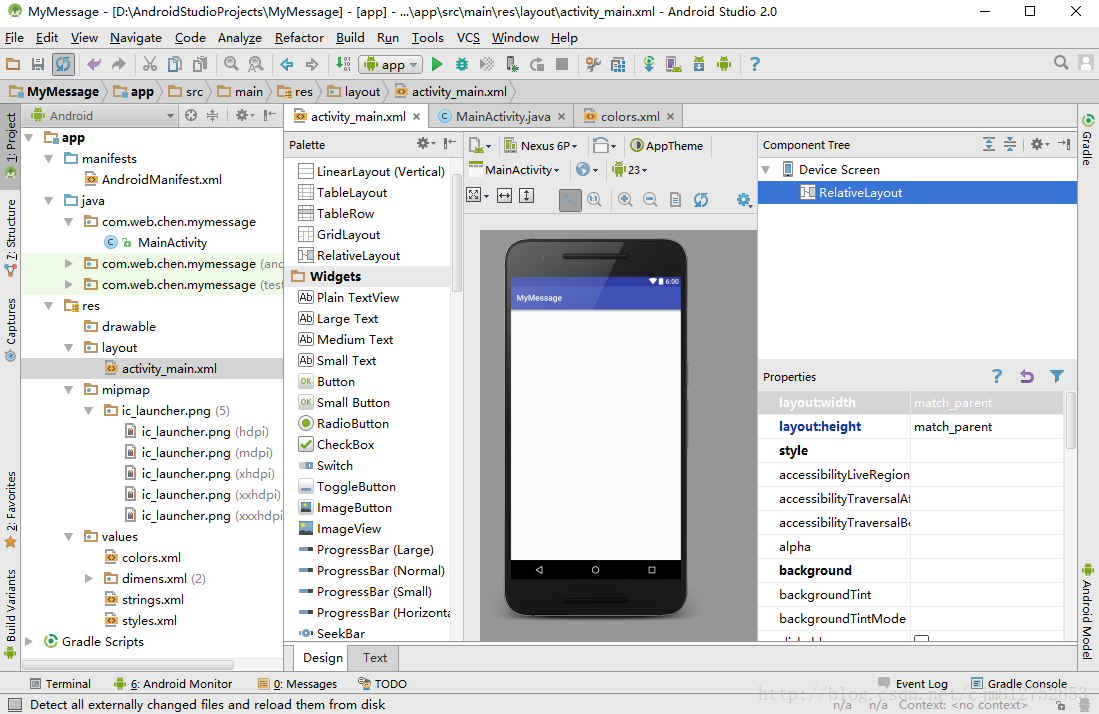Click the Stop square icon in toolbar
The width and height of the screenshot is (1099, 714).
tap(561, 64)
